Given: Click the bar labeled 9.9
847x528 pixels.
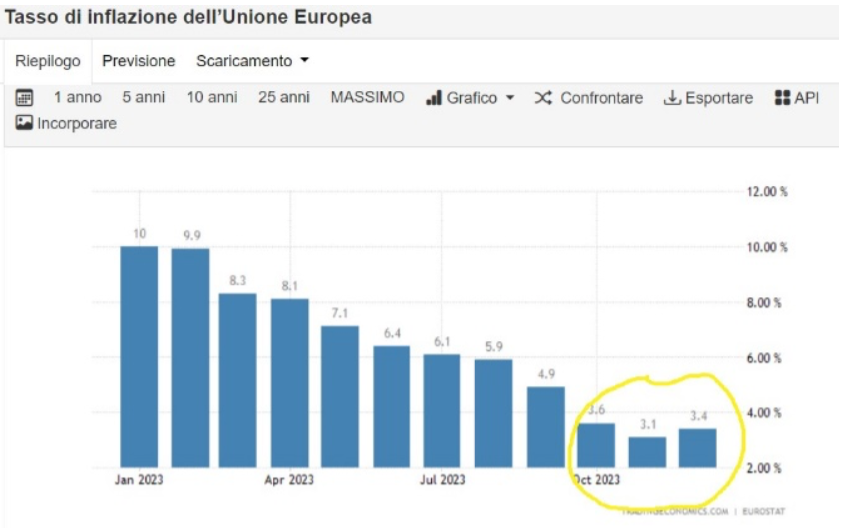Looking at the screenshot, I should point(190,358).
